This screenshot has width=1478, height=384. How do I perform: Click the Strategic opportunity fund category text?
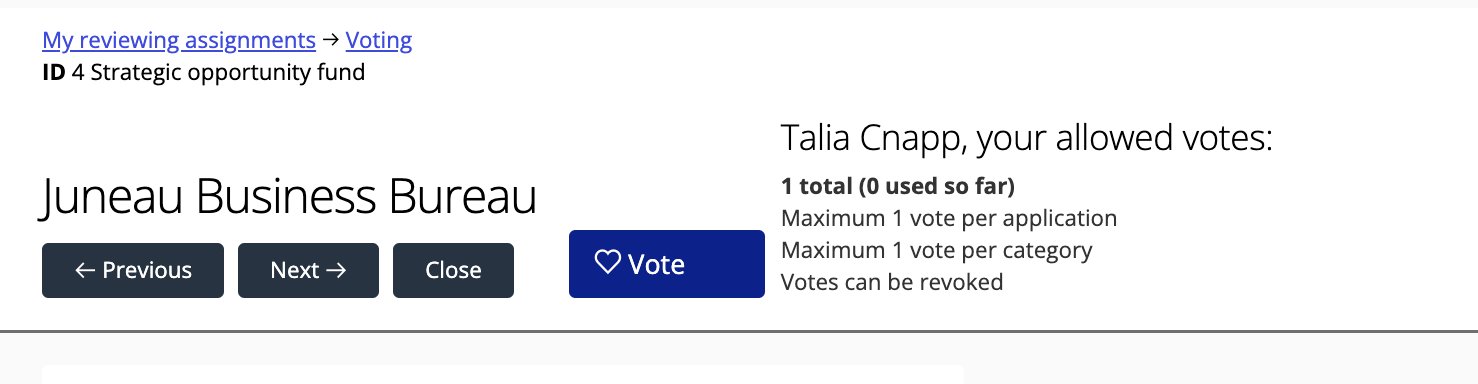(x=228, y=72)
